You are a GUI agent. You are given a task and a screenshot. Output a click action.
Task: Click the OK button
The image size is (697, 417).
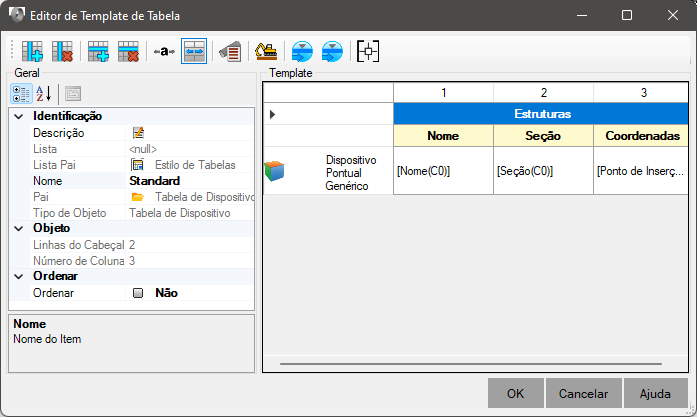516,393
